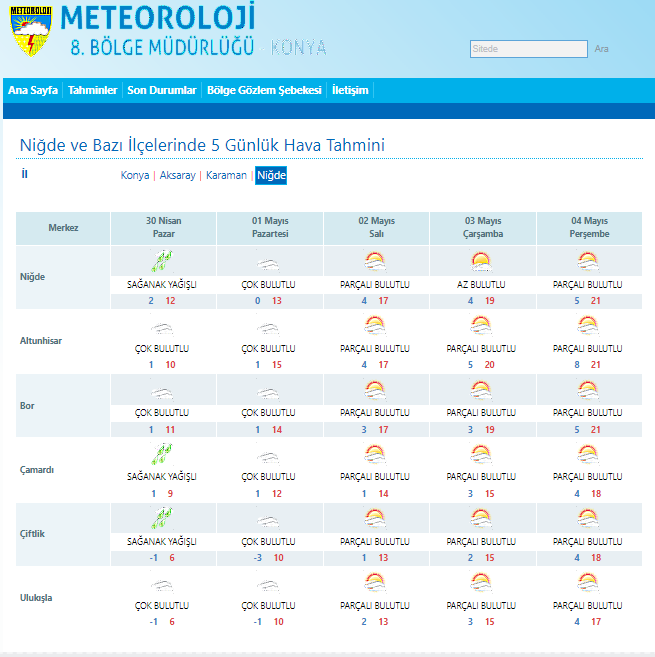The image size is (655, 657).
Task: Click the Niğde row label
Action: pos(32,277)
